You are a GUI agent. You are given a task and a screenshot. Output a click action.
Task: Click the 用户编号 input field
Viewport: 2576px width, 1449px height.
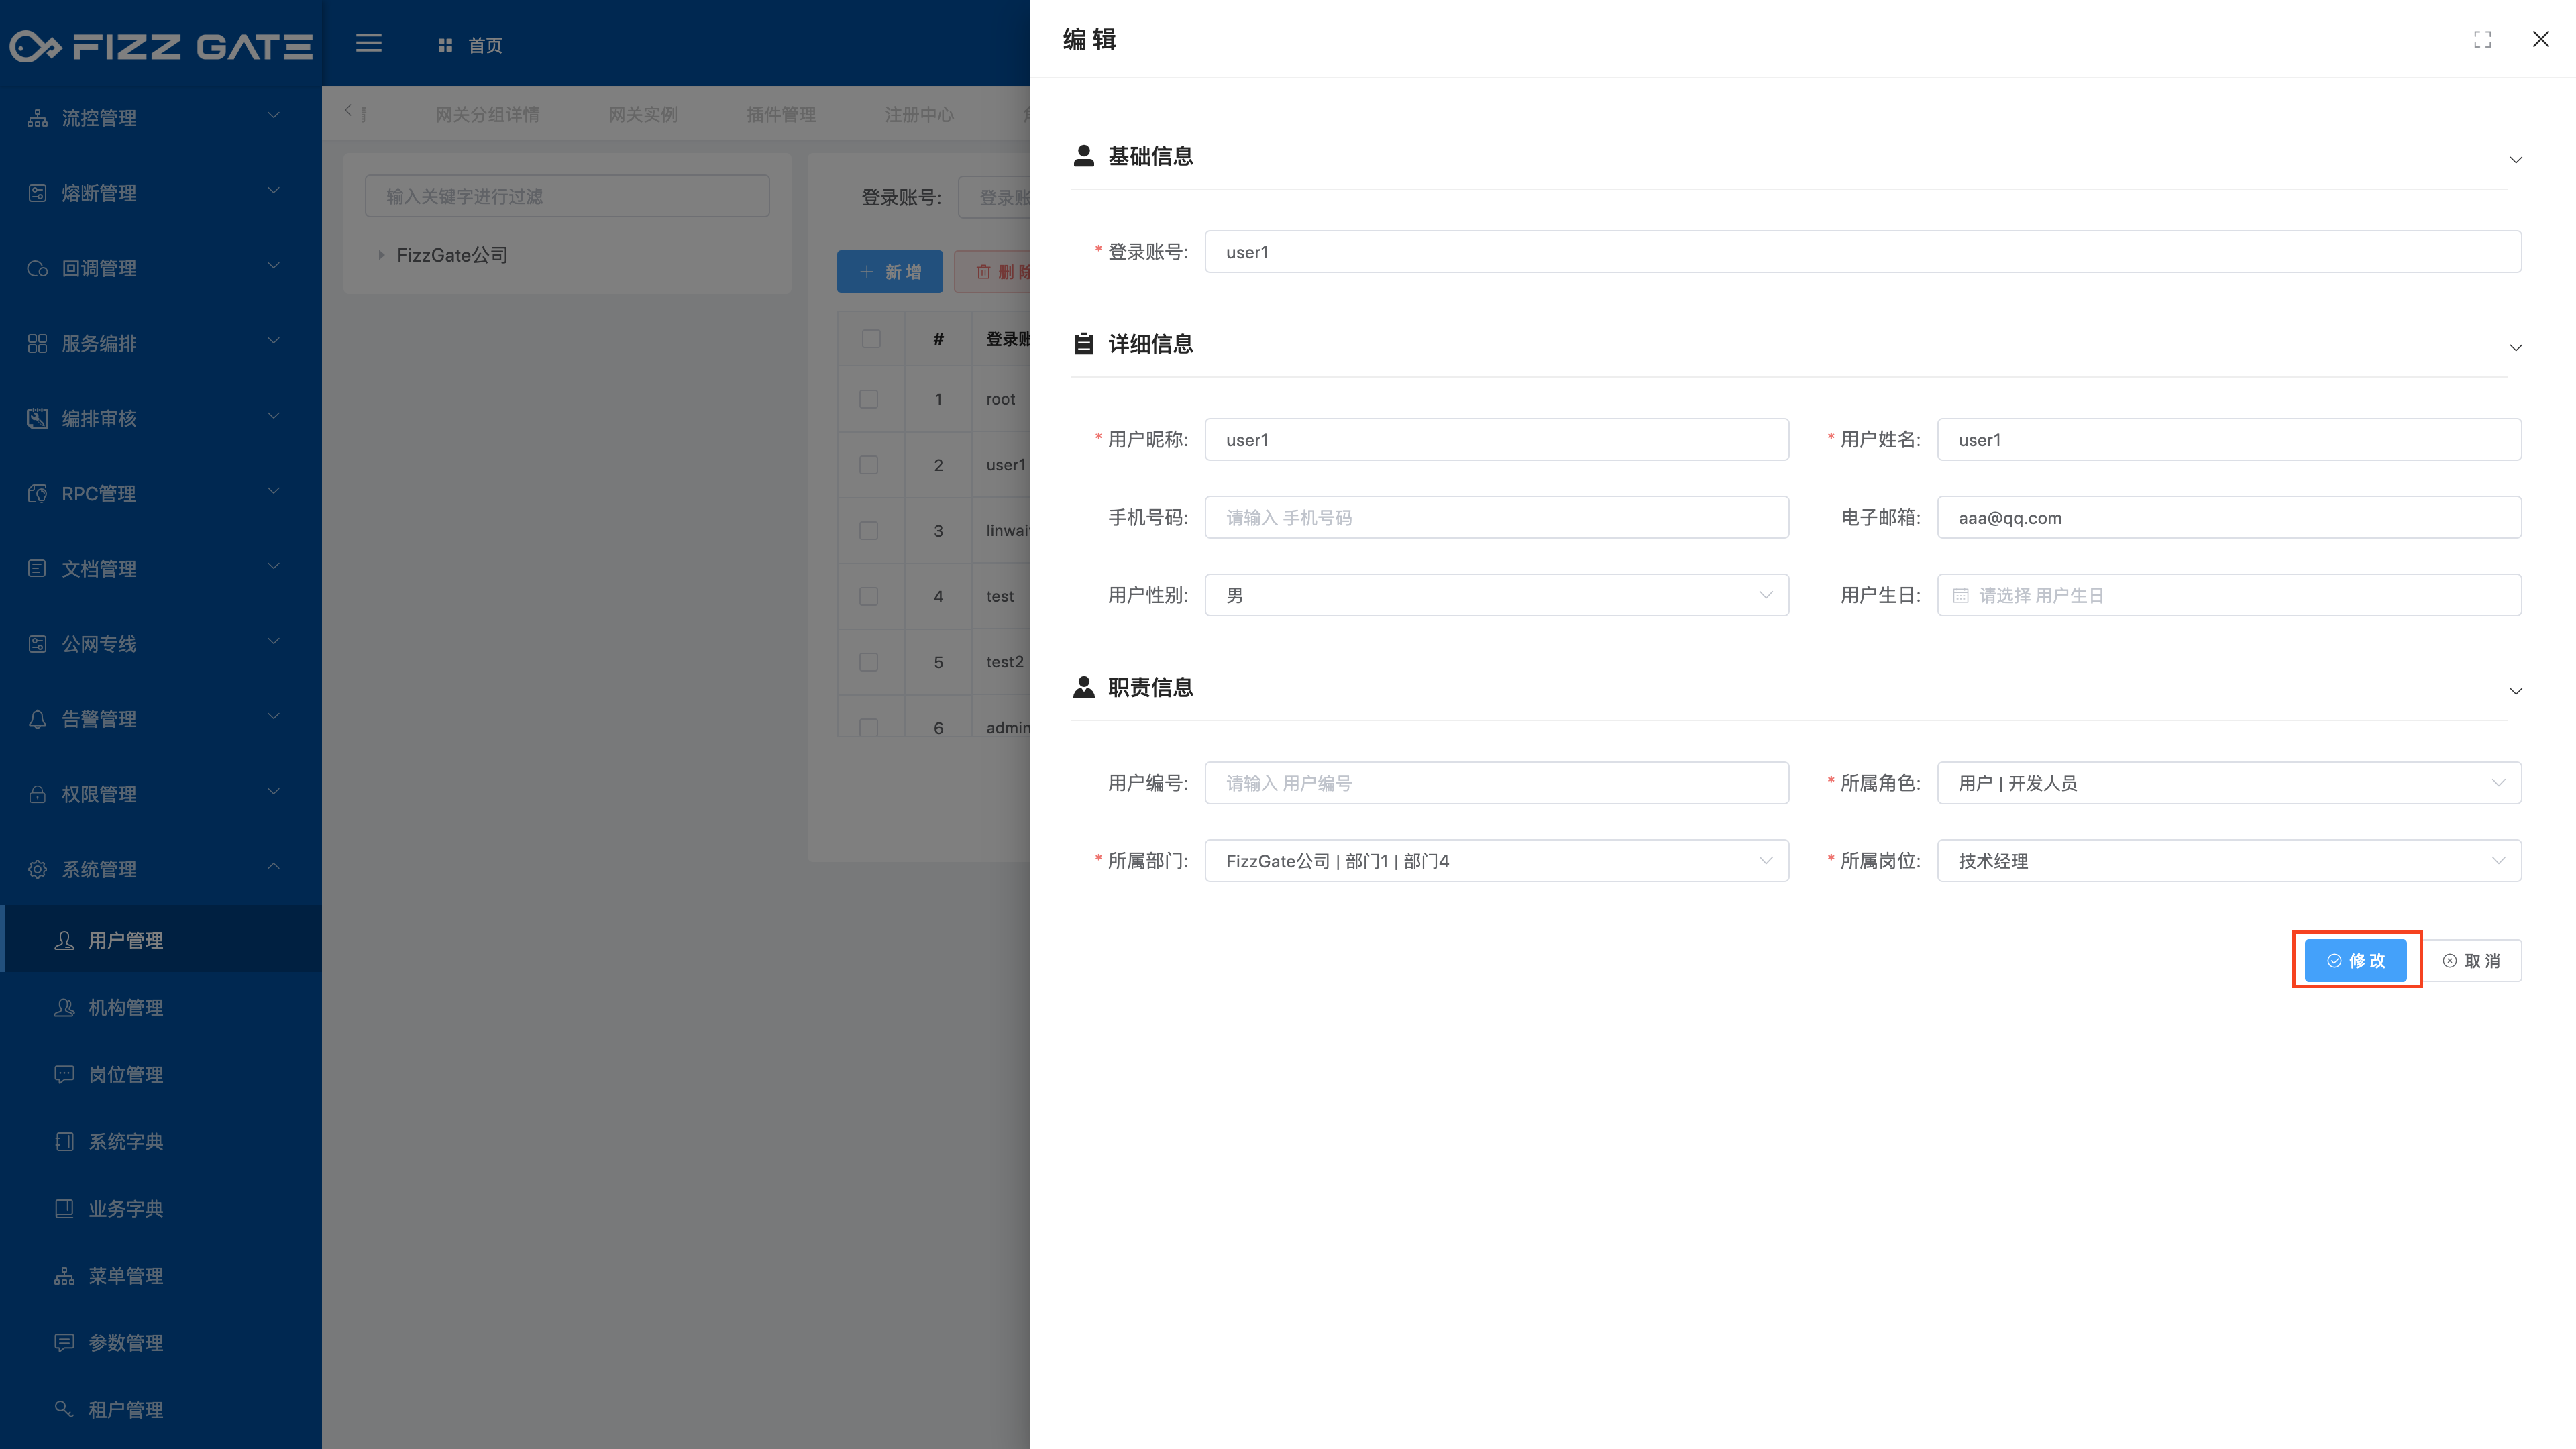pyautogui.click(x=1496, y=783)
